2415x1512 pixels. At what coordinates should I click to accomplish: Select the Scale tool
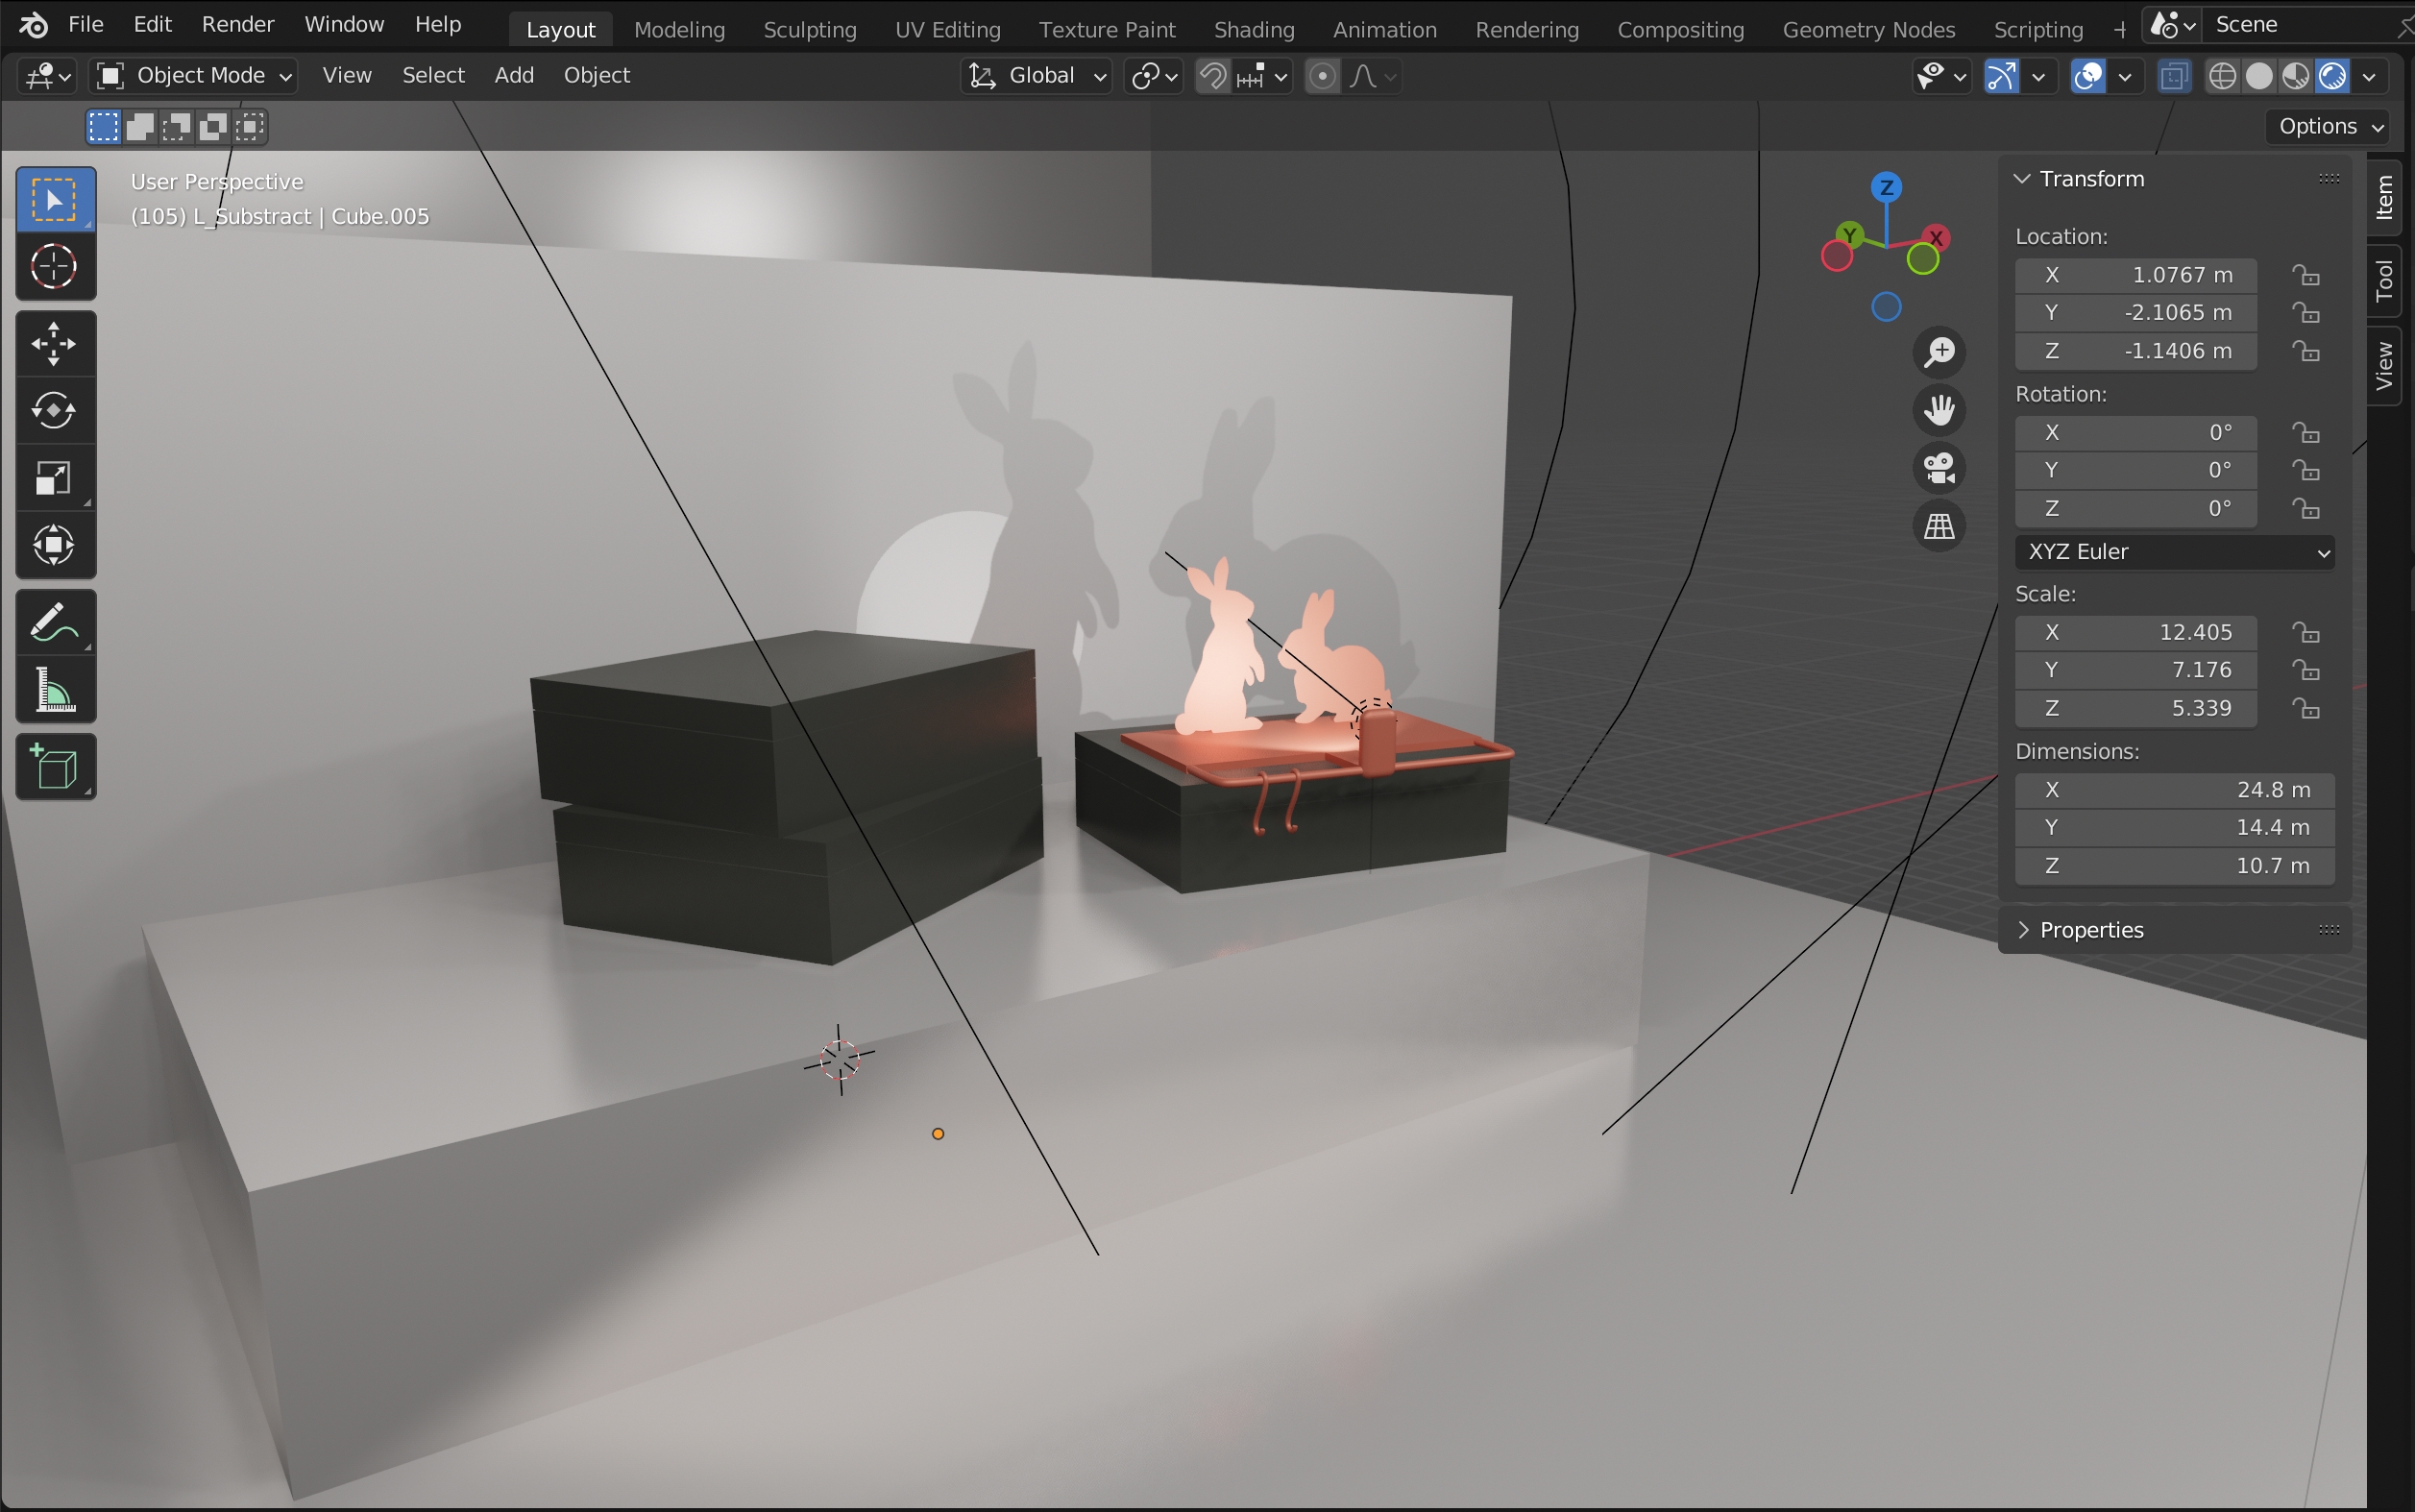54,478
